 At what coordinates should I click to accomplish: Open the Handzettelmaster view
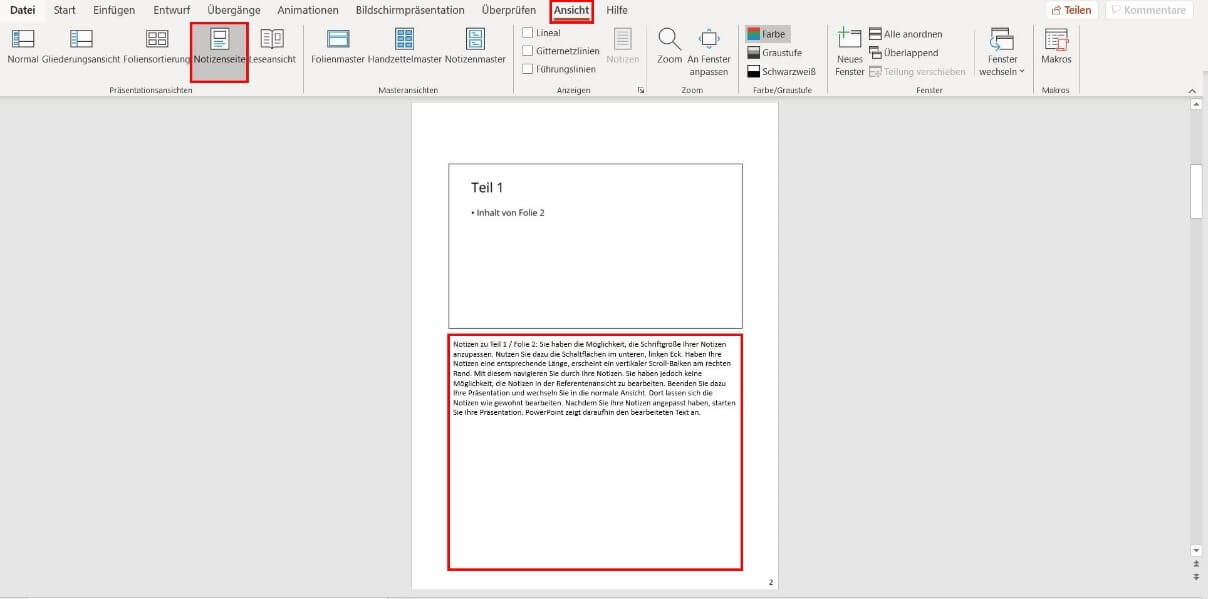(405, 47)
